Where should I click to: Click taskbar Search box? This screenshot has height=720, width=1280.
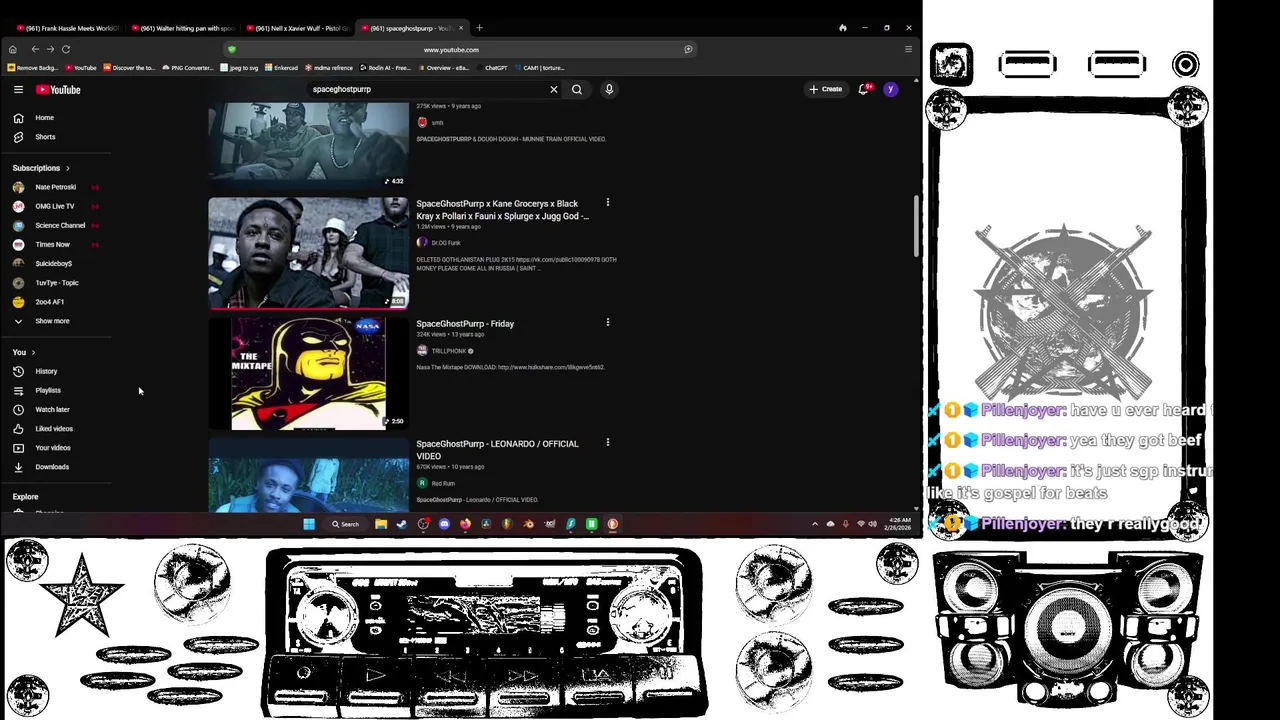coord(346,524)
